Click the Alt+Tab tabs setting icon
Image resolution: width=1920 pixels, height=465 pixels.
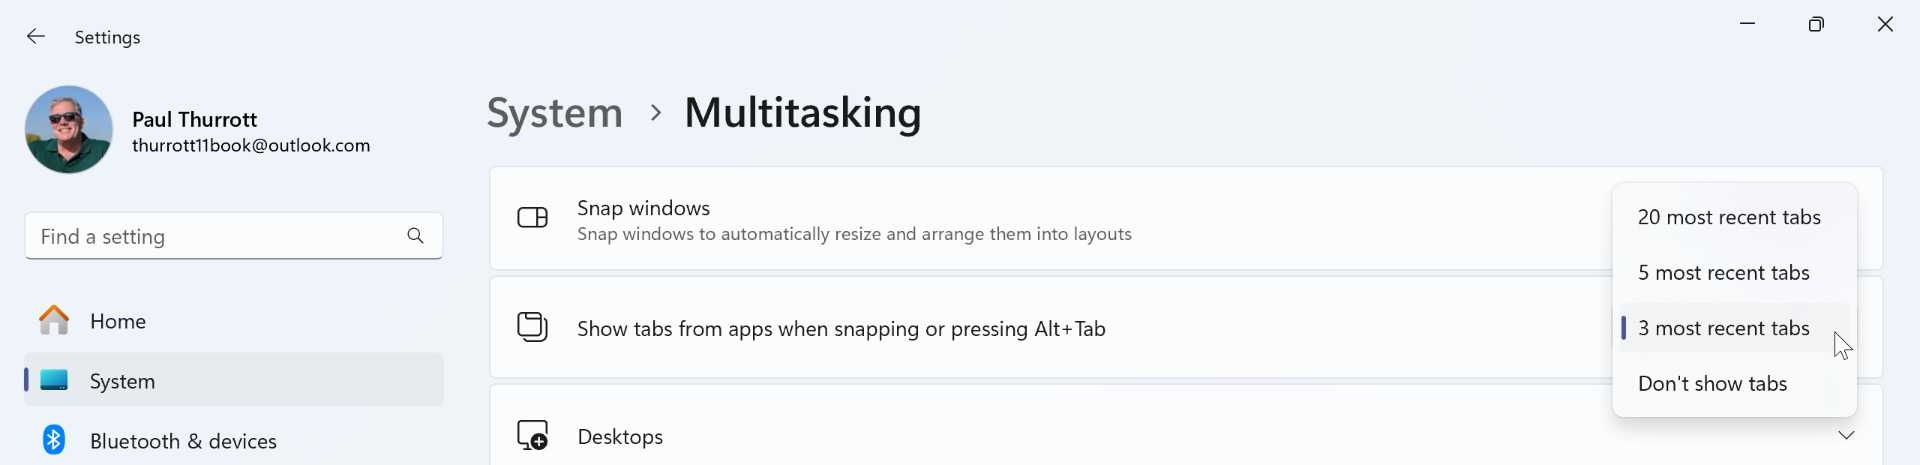[532, 327]
